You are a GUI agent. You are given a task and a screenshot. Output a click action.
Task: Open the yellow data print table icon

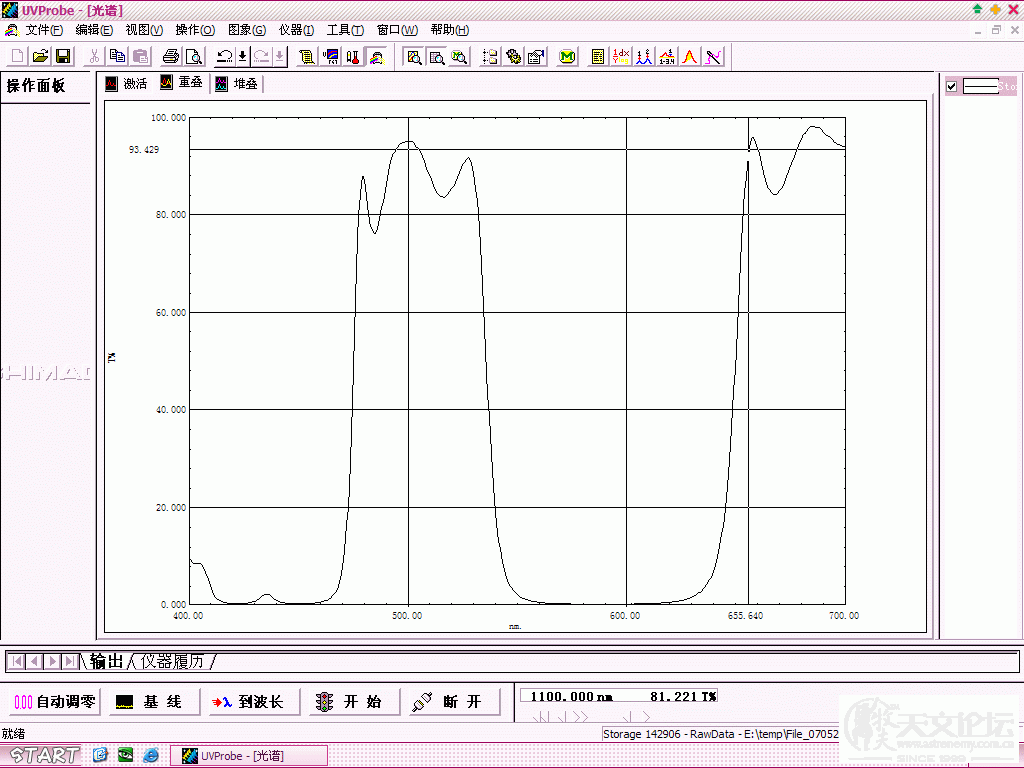[598, 56]
